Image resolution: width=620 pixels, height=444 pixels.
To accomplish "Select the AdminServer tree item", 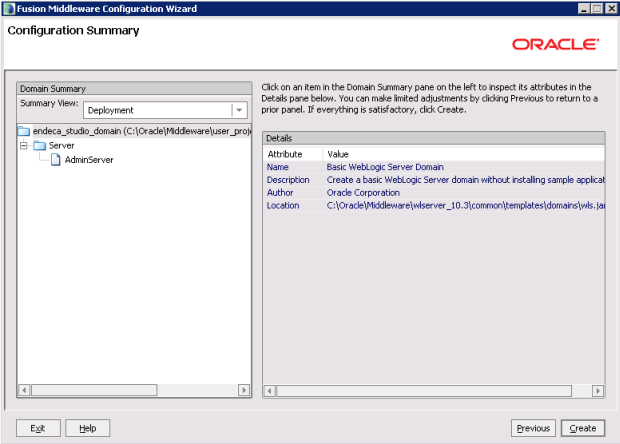I will [89, 160].
